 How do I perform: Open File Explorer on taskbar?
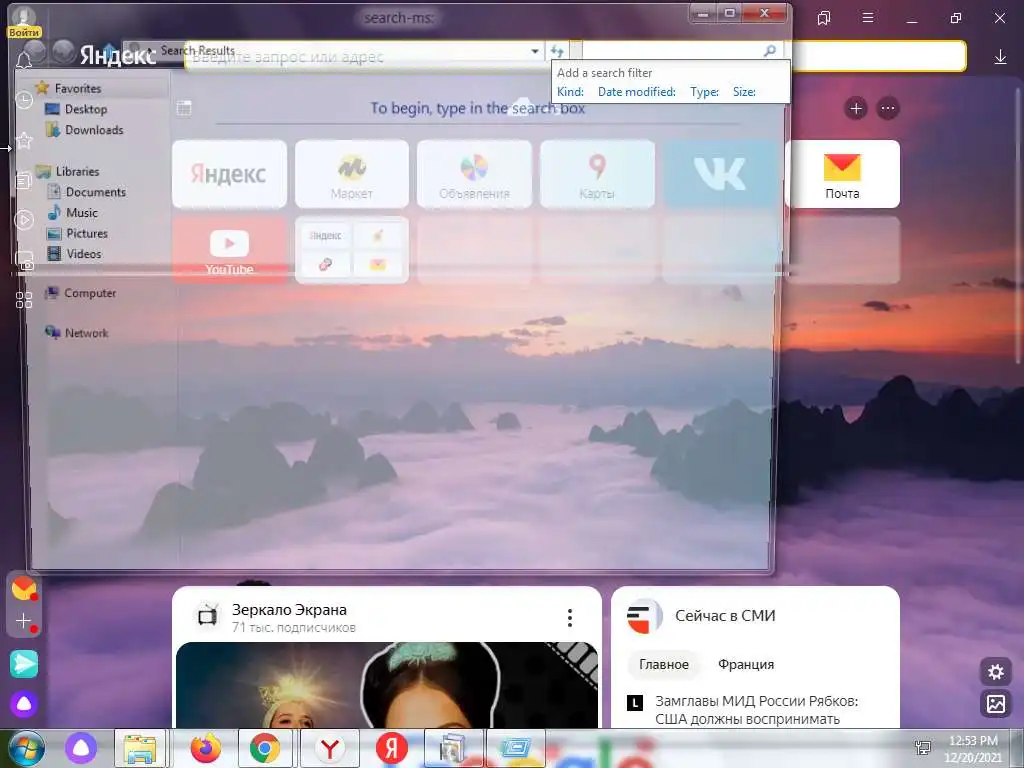pos(140,748)
